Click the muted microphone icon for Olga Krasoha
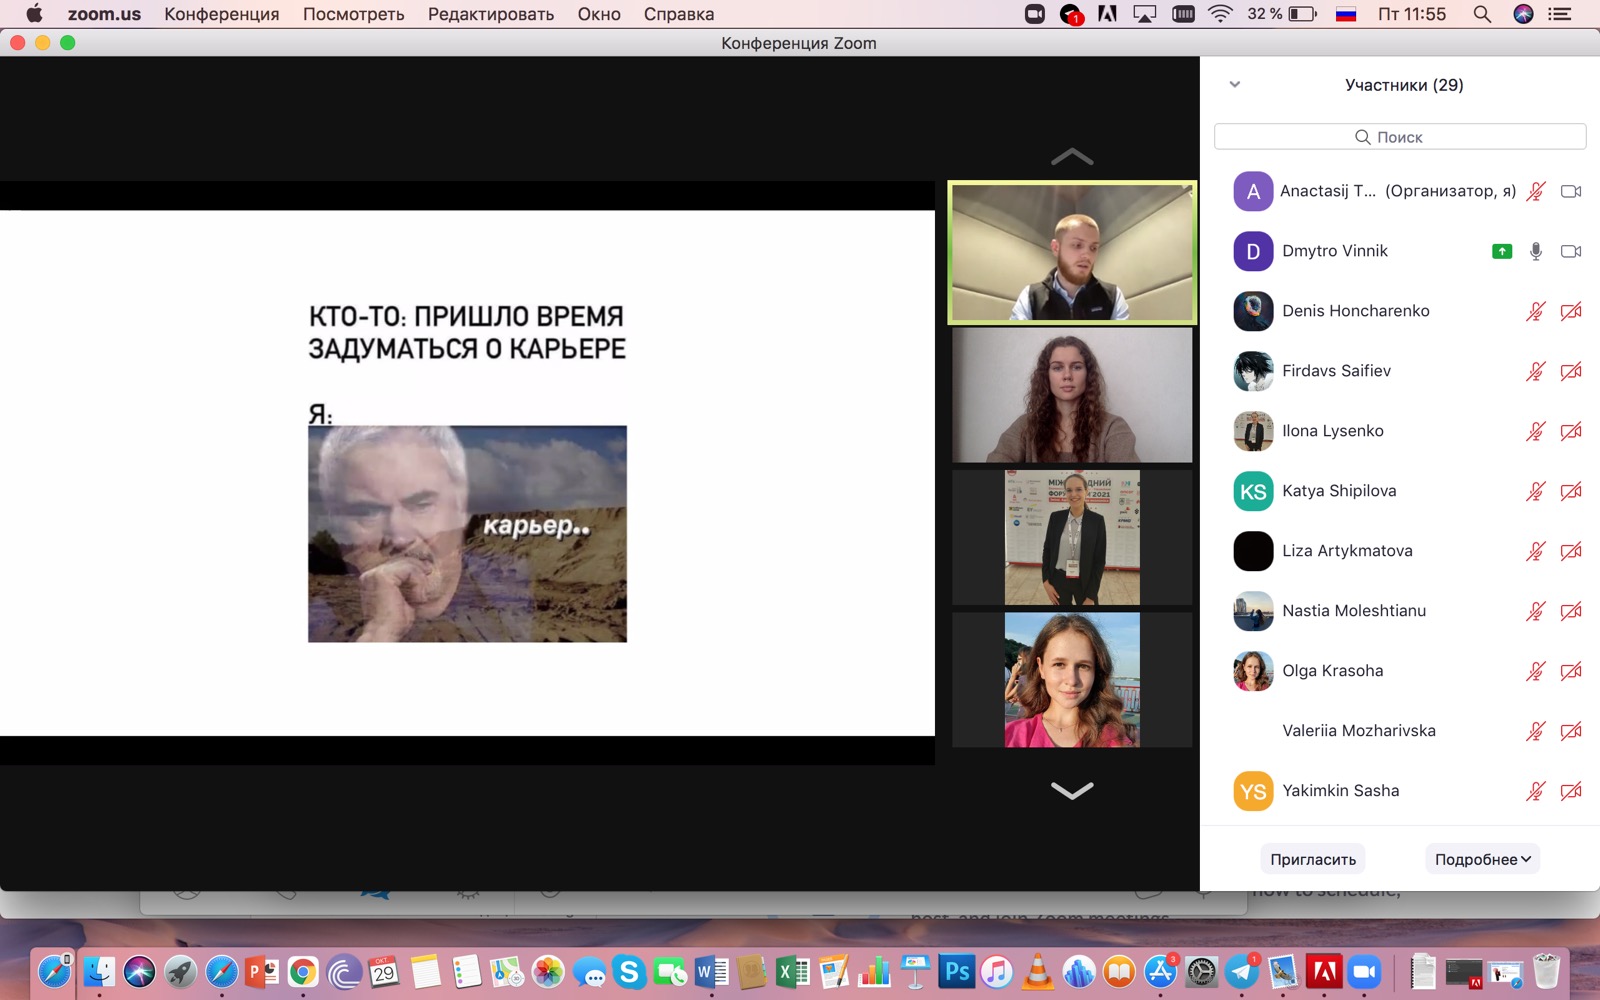 [1536, 671]
